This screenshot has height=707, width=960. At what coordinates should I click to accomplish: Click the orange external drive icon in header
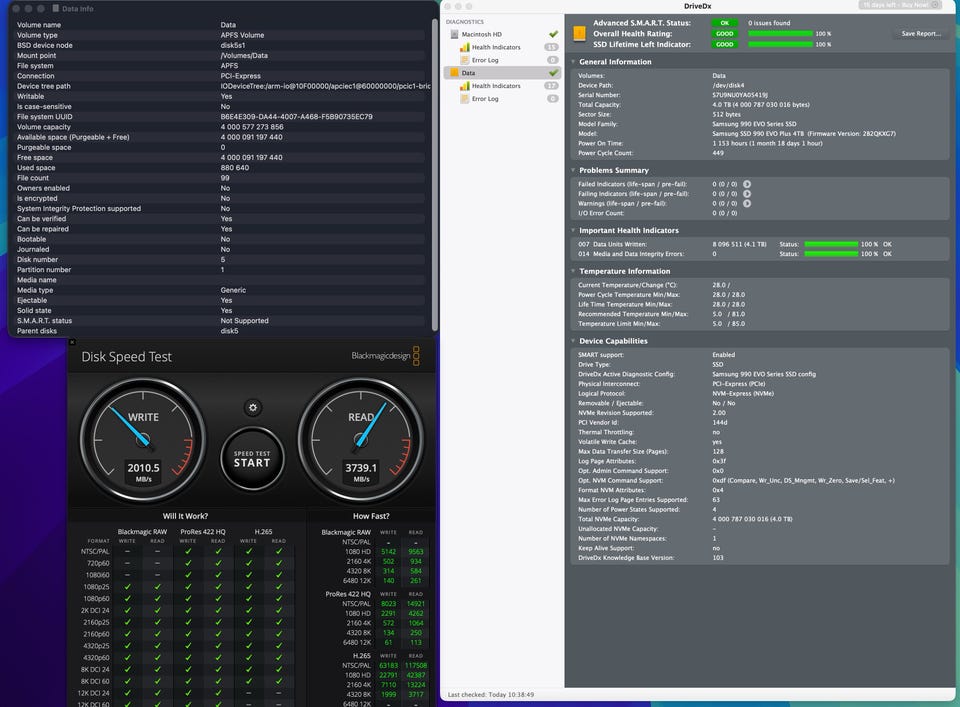[579, 34]
